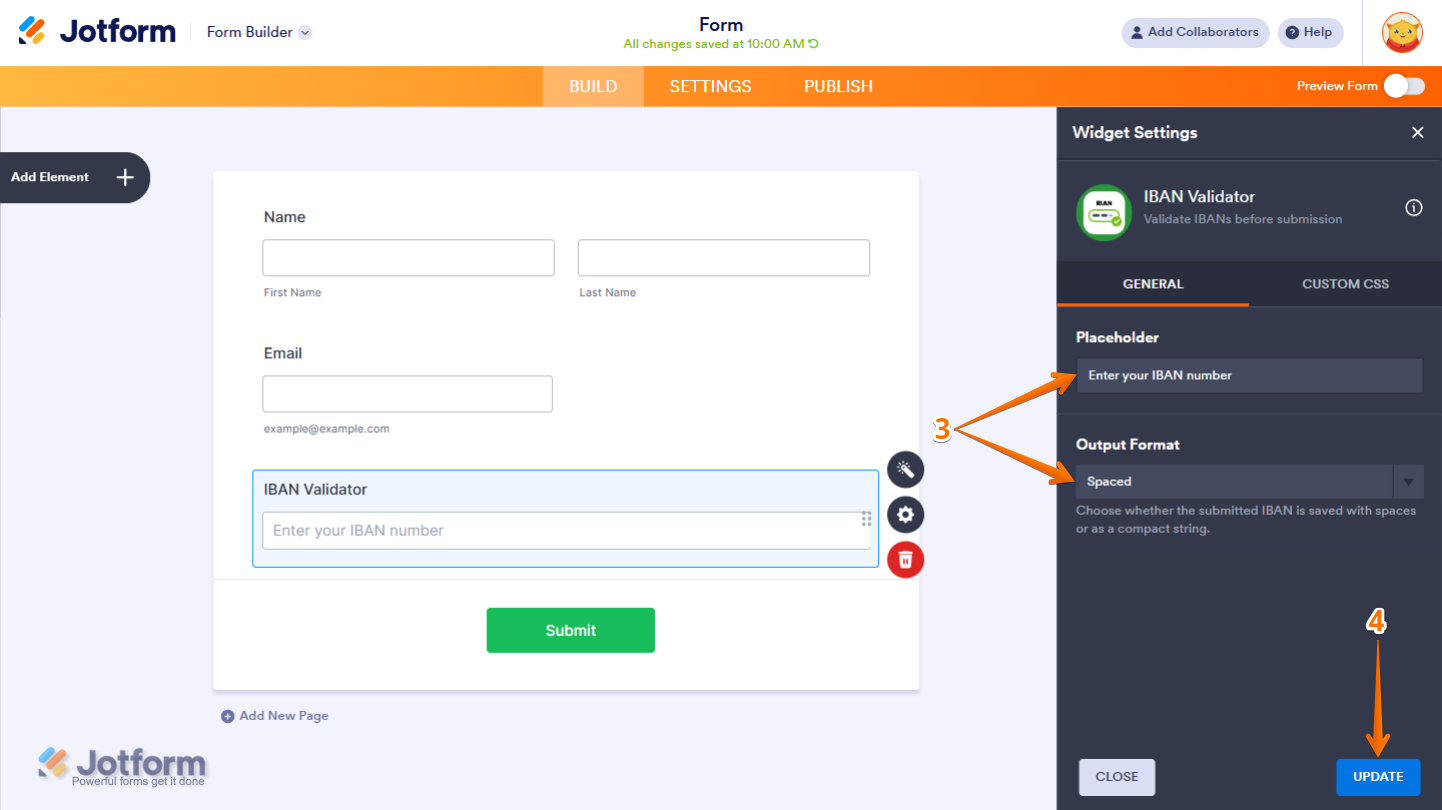Click the Form title text
1442x810 pixels.
pyautogui.click(x=721, y=25)
